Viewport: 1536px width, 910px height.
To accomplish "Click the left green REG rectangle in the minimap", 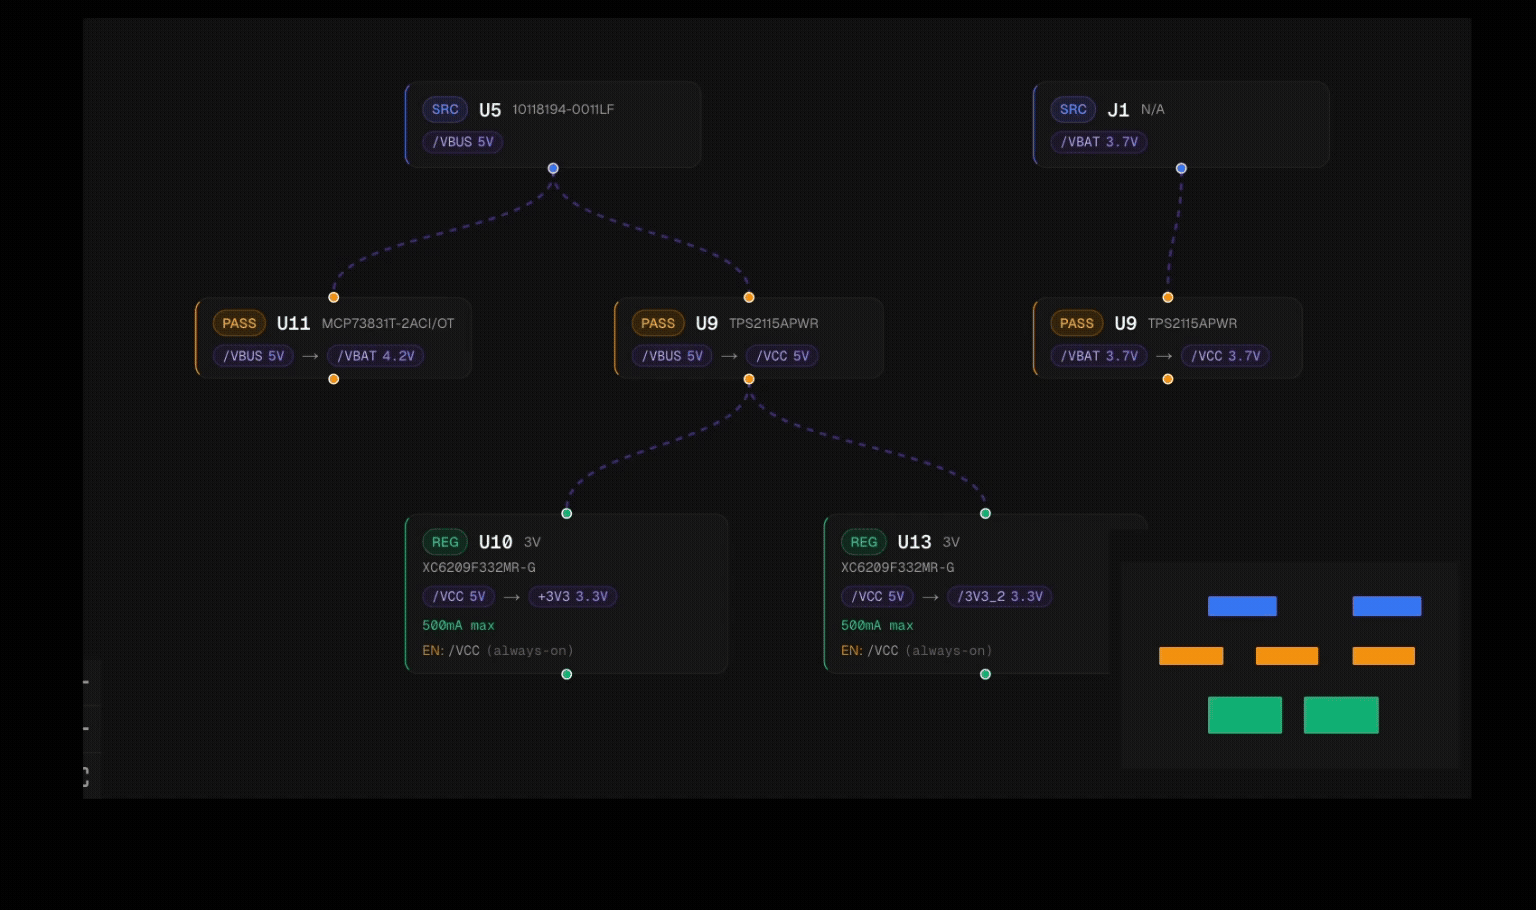I will 1245,715.
